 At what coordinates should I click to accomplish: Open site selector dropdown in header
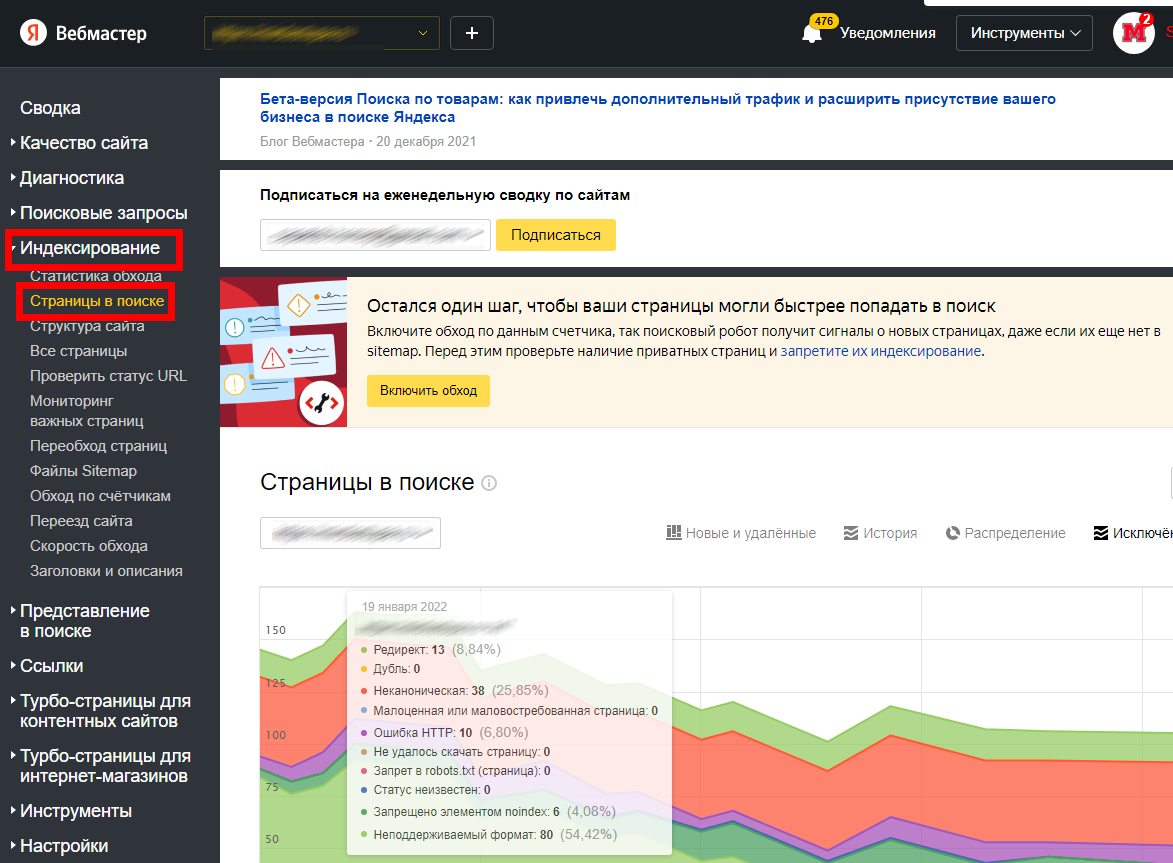point(322,33)
